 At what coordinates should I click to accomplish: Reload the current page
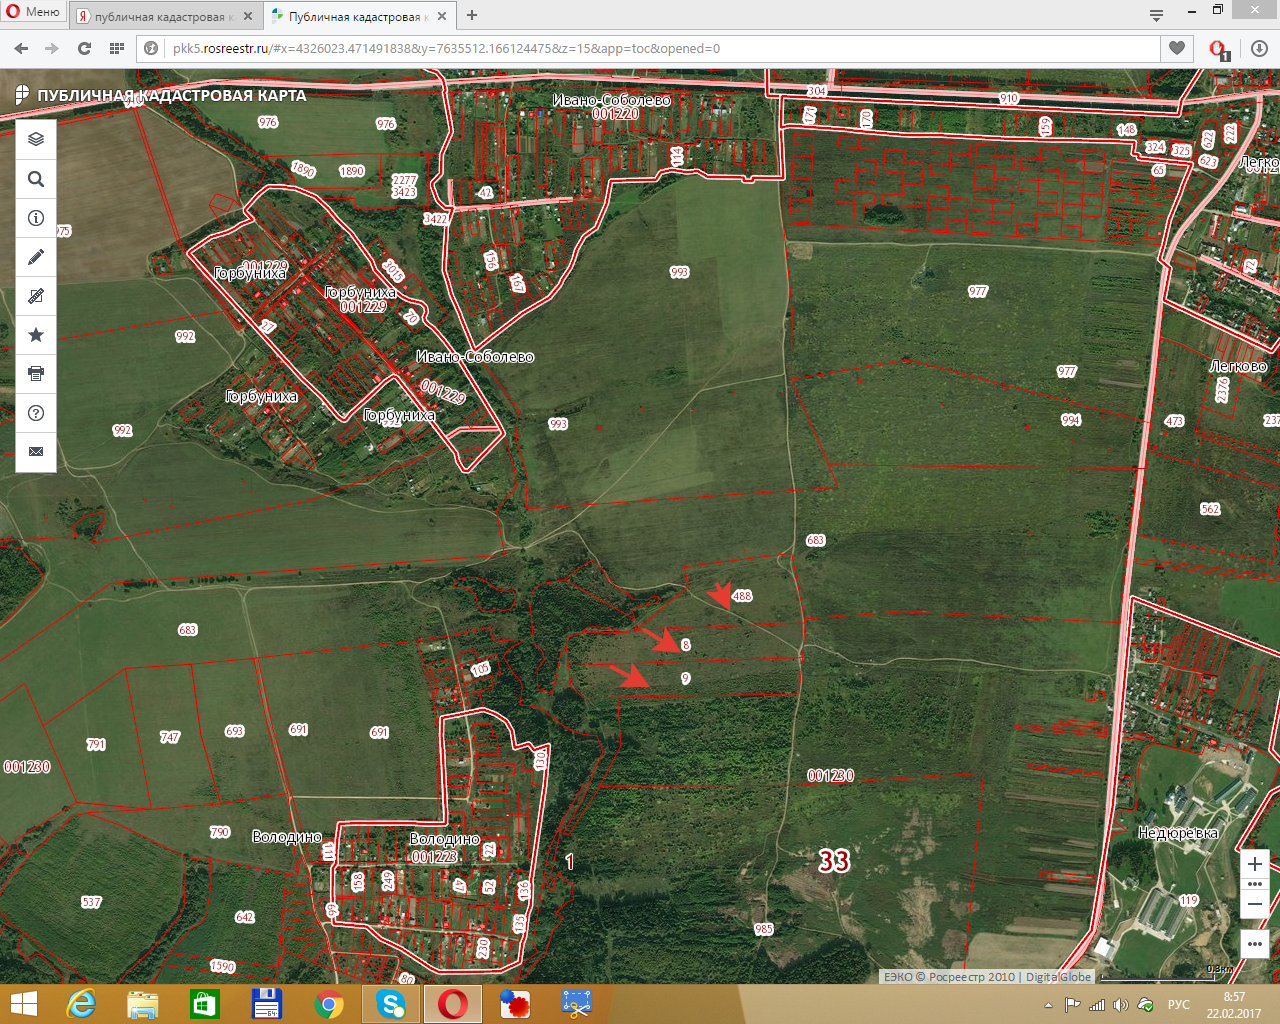coord(85,48)
